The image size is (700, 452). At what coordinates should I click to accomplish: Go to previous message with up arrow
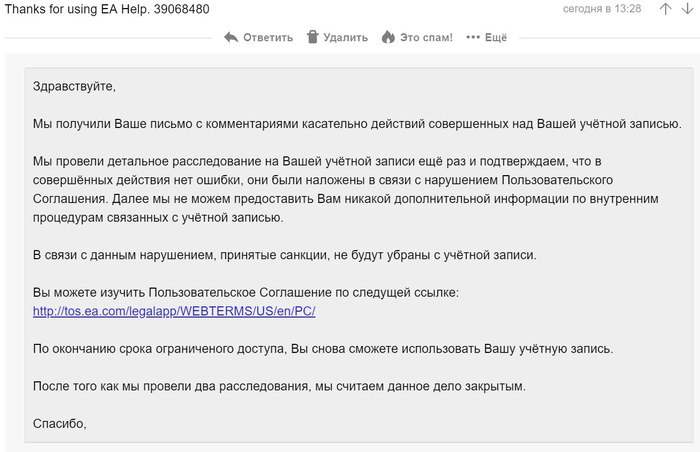tap(664, 9)
